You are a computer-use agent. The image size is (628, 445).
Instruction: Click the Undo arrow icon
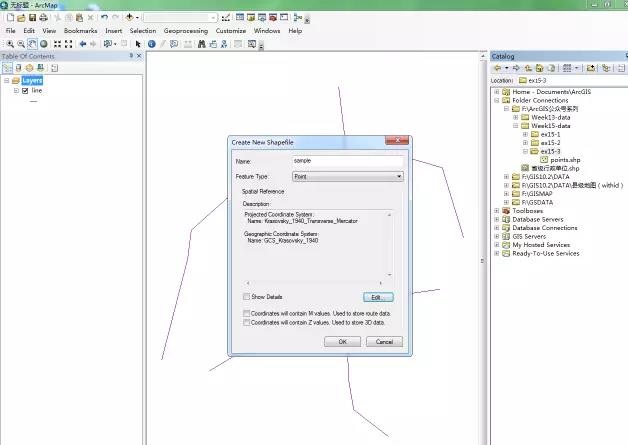click(x=105, y=17)
